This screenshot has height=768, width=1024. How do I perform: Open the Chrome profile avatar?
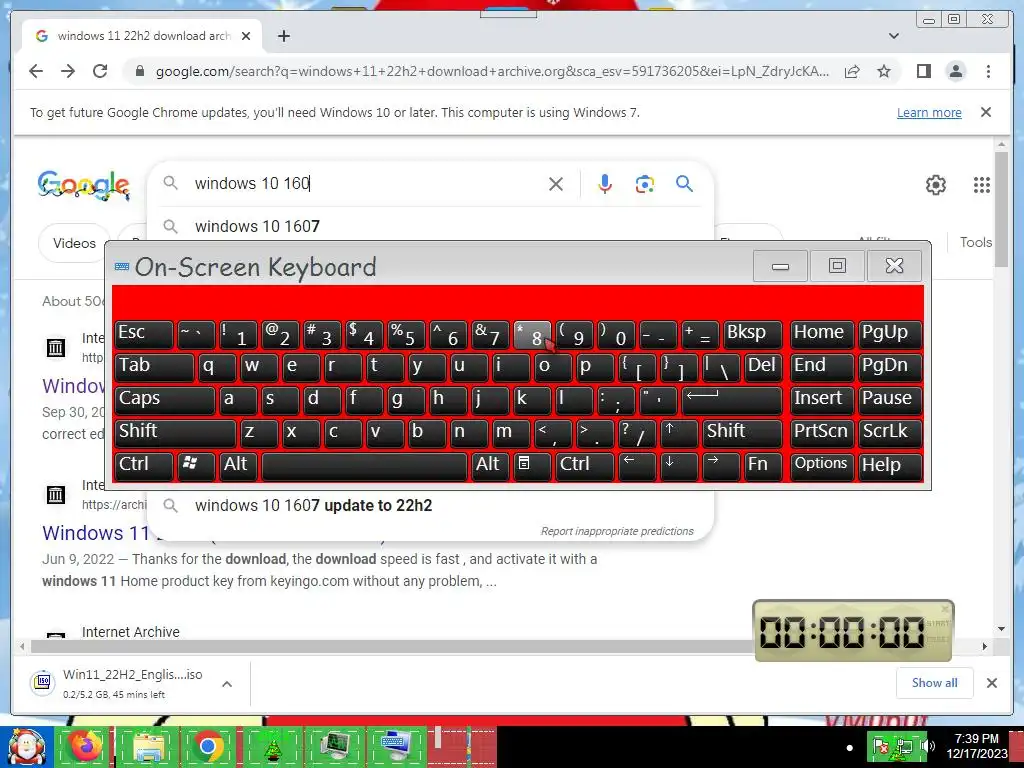point(955,71)
